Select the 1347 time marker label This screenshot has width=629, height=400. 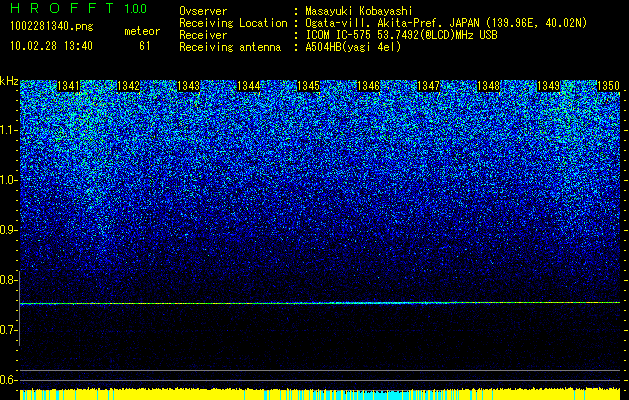[428, 86]
